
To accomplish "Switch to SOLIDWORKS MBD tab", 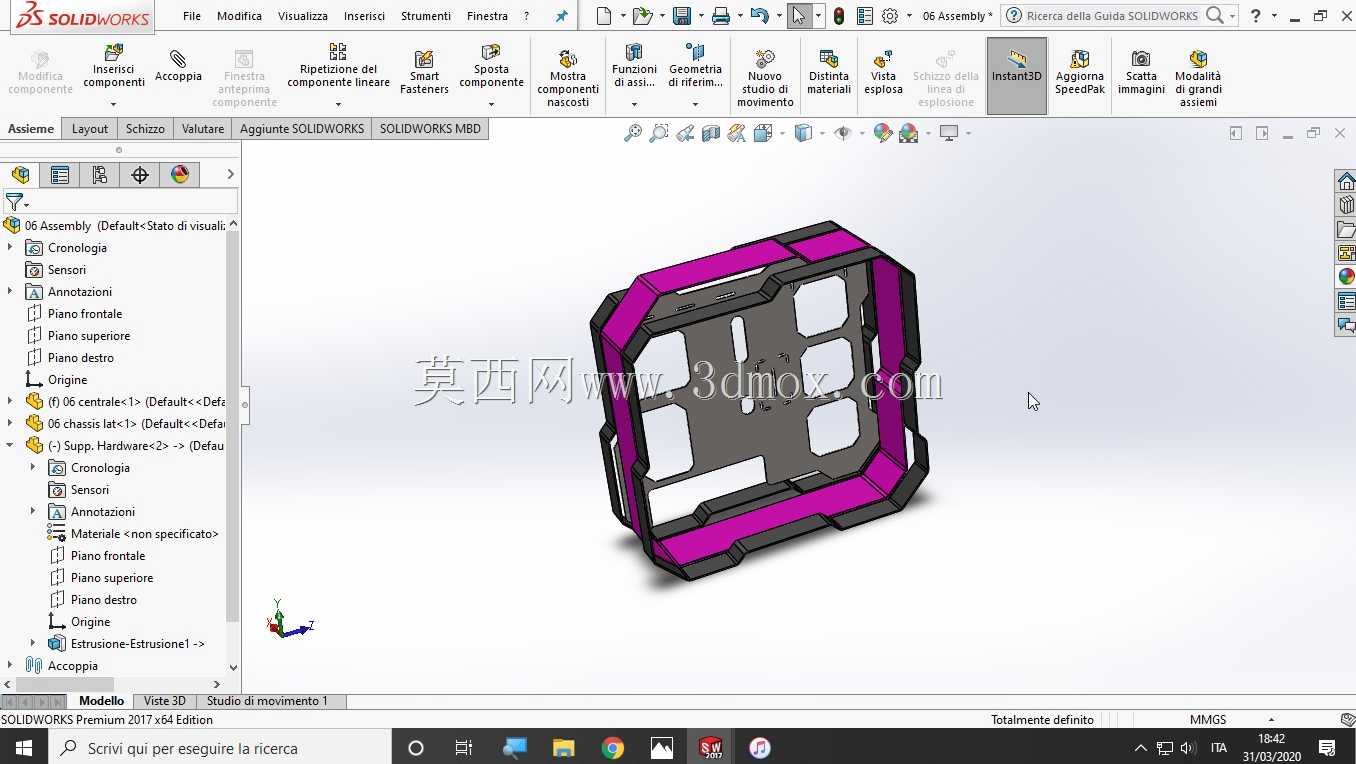I will (x=430, y=128).
